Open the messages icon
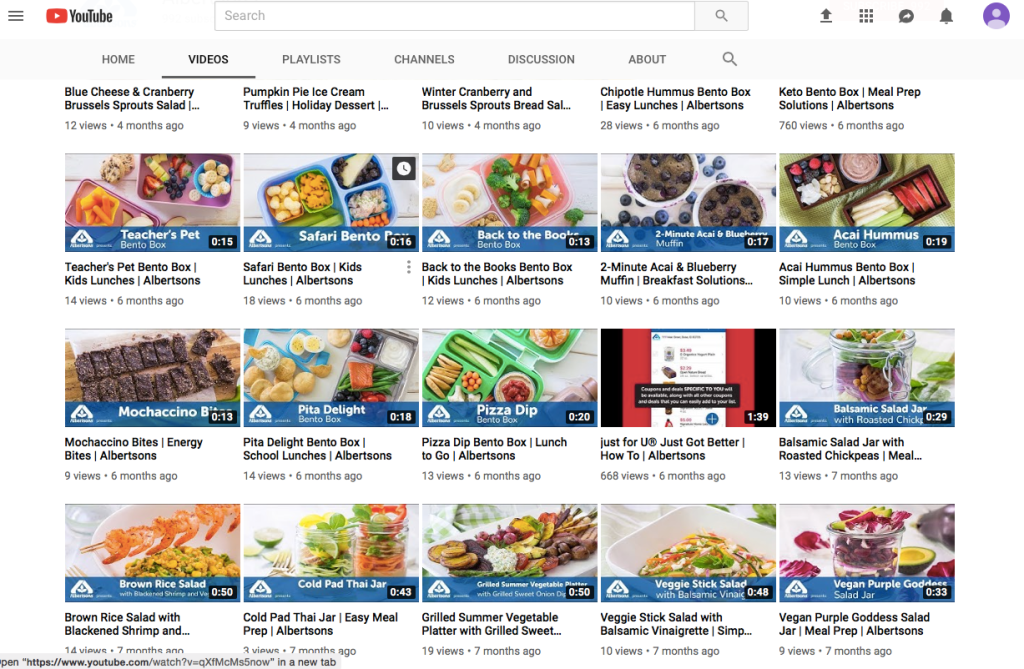This screenshot has height=669, width=1024. (906, 16)
